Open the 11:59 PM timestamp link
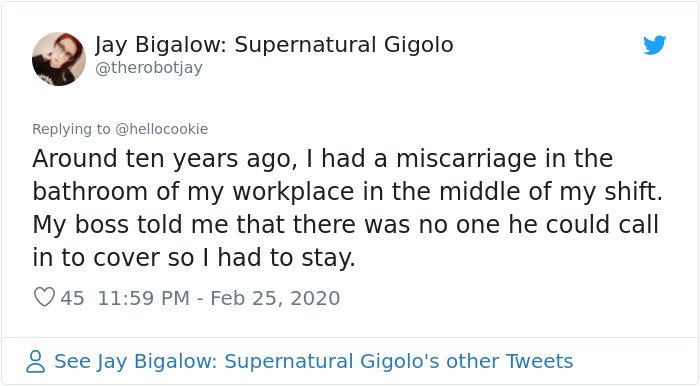The image size is (700, 386). click(144, 298)
